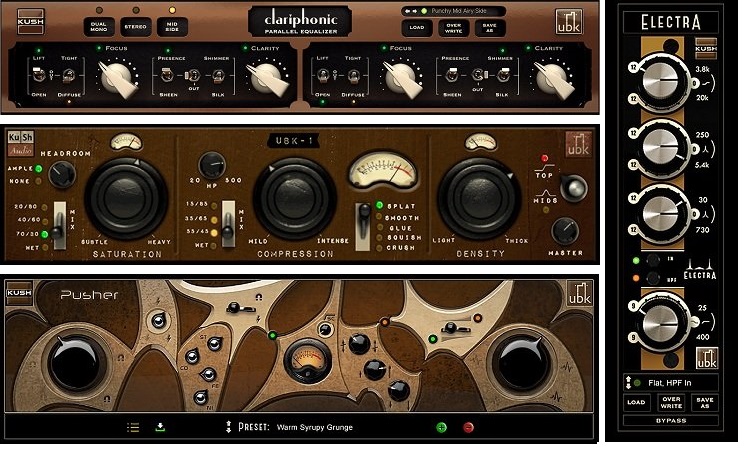This screenshot has height=450, width=744.
Task: Click the large Compression knob
Action: click(x=295, y=198)
